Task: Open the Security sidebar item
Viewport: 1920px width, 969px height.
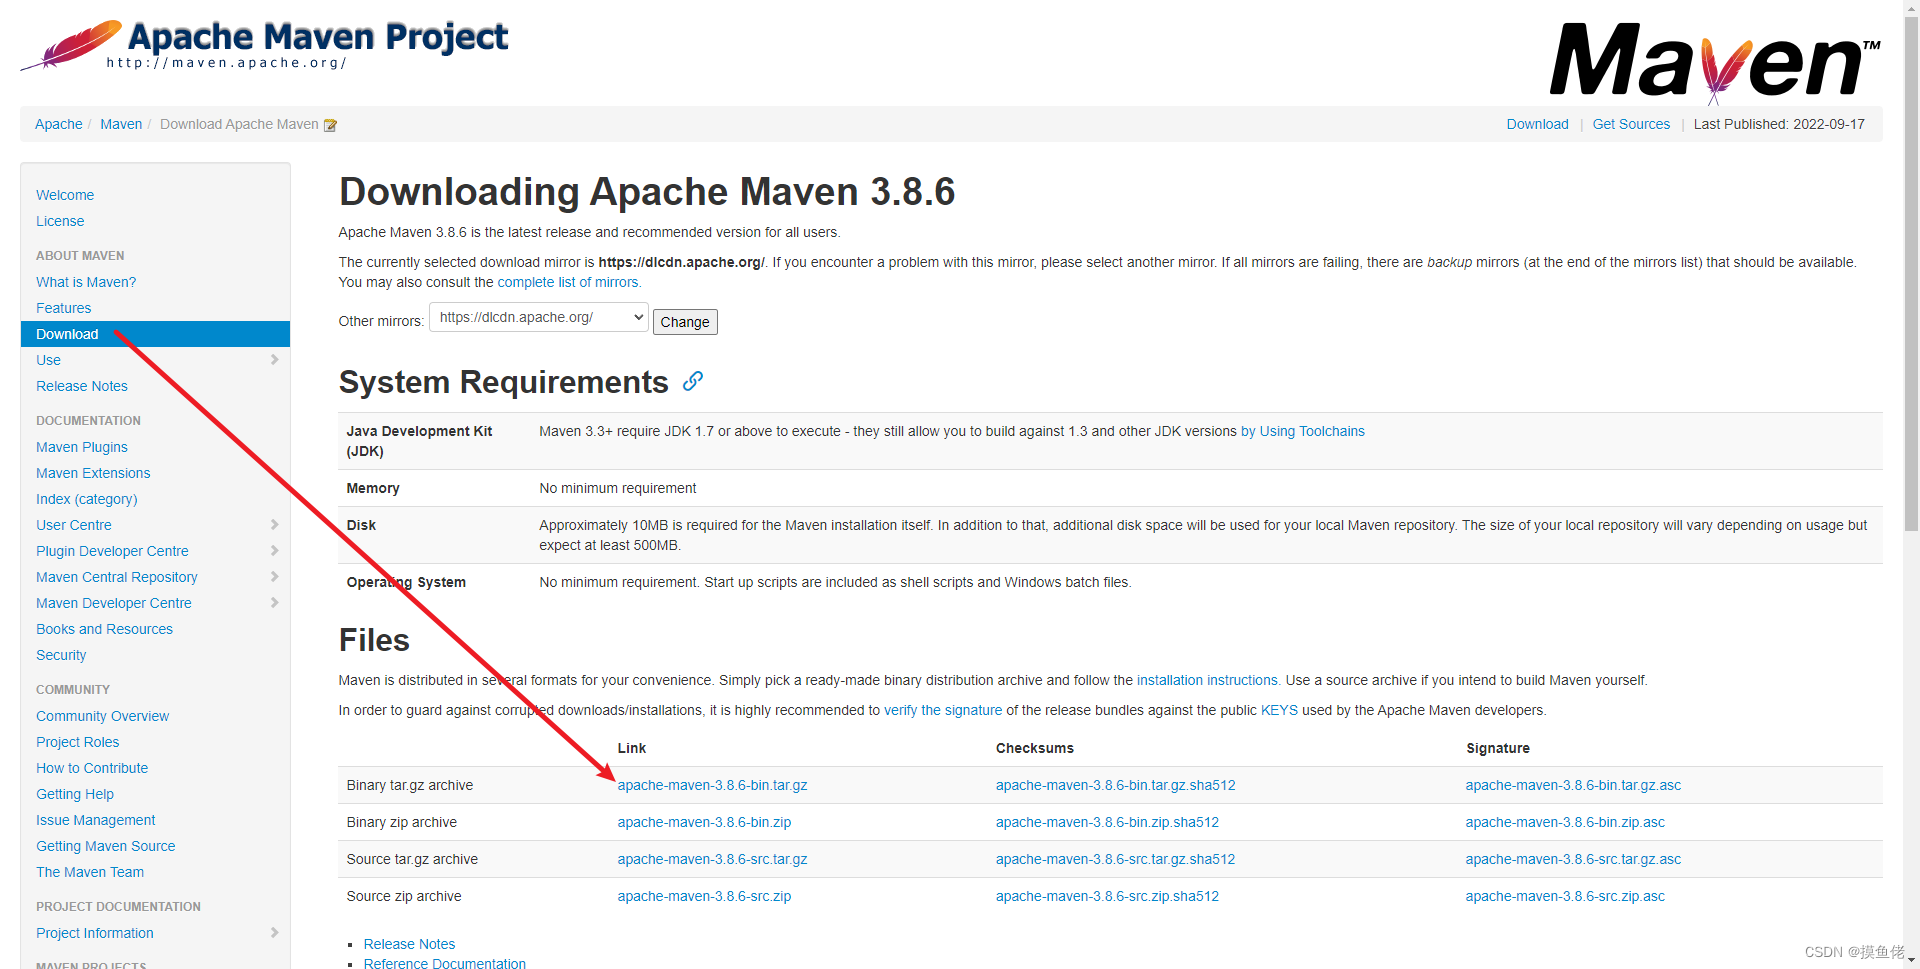Action: tap(60, 655)
